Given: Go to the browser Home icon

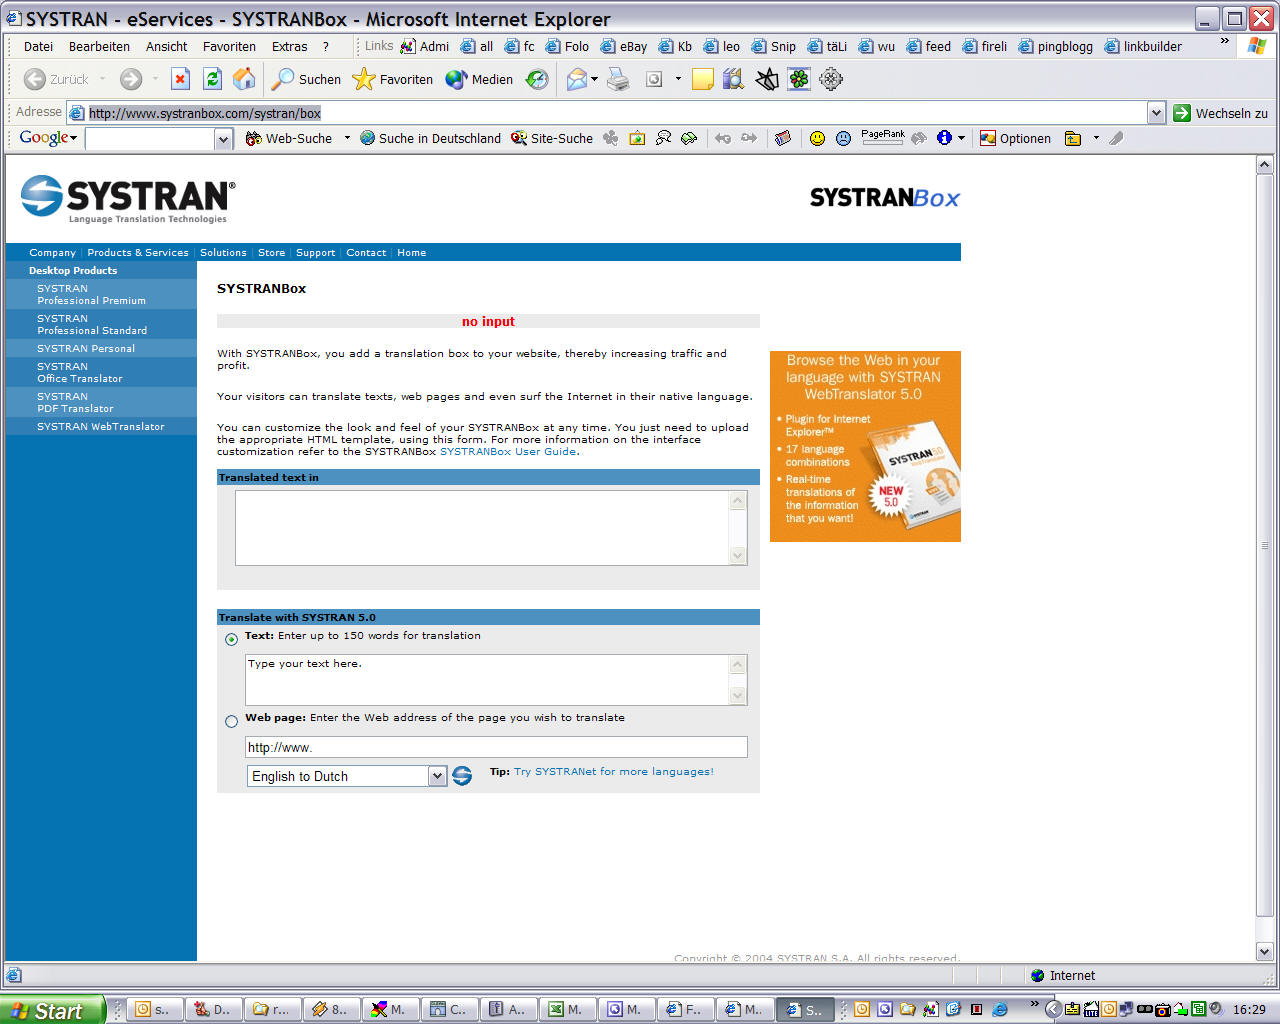Looking at the screenshot, I should [x=244, y=80].
